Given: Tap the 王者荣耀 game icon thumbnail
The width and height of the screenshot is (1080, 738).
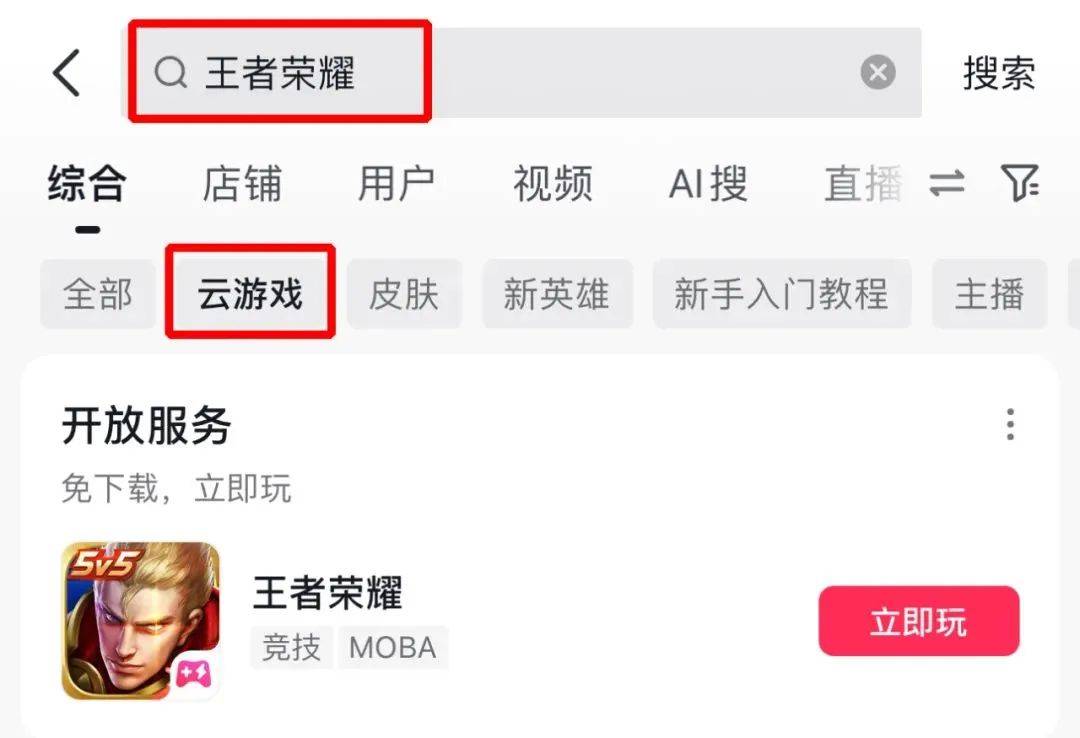Looking at the screenshot, I should (x=141, y=621).
